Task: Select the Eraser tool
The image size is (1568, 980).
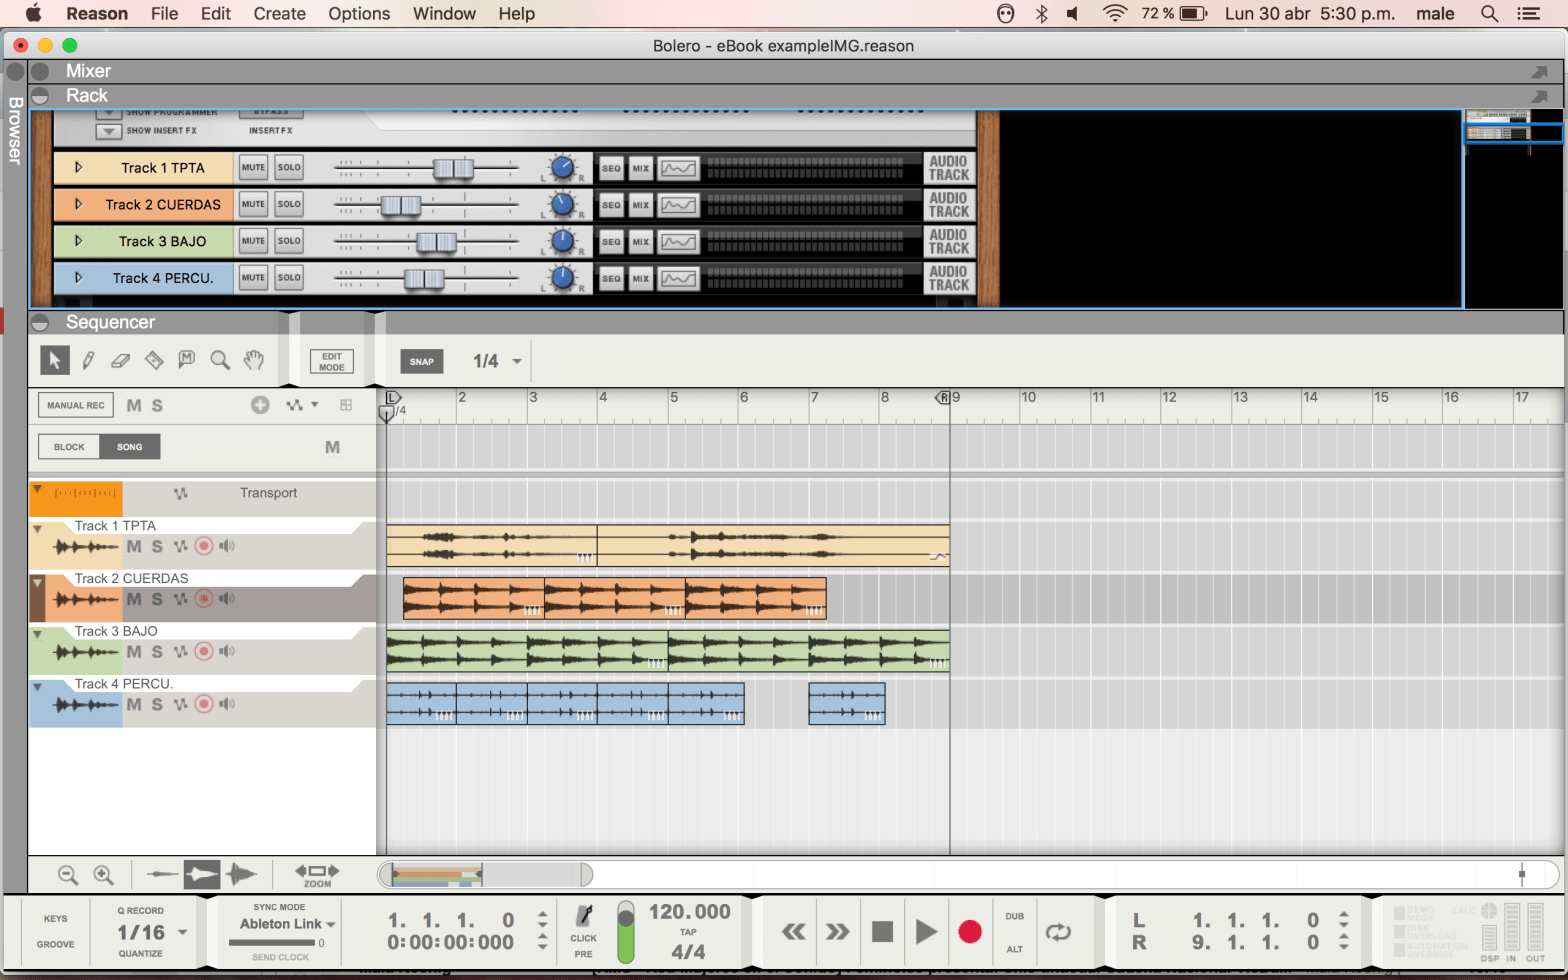Action: pos(120,360)
